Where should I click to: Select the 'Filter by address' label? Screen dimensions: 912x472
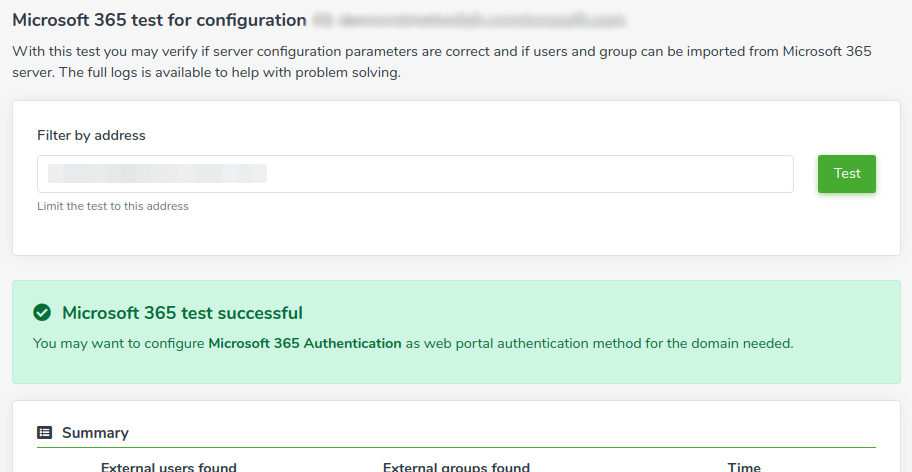[91, 135]
